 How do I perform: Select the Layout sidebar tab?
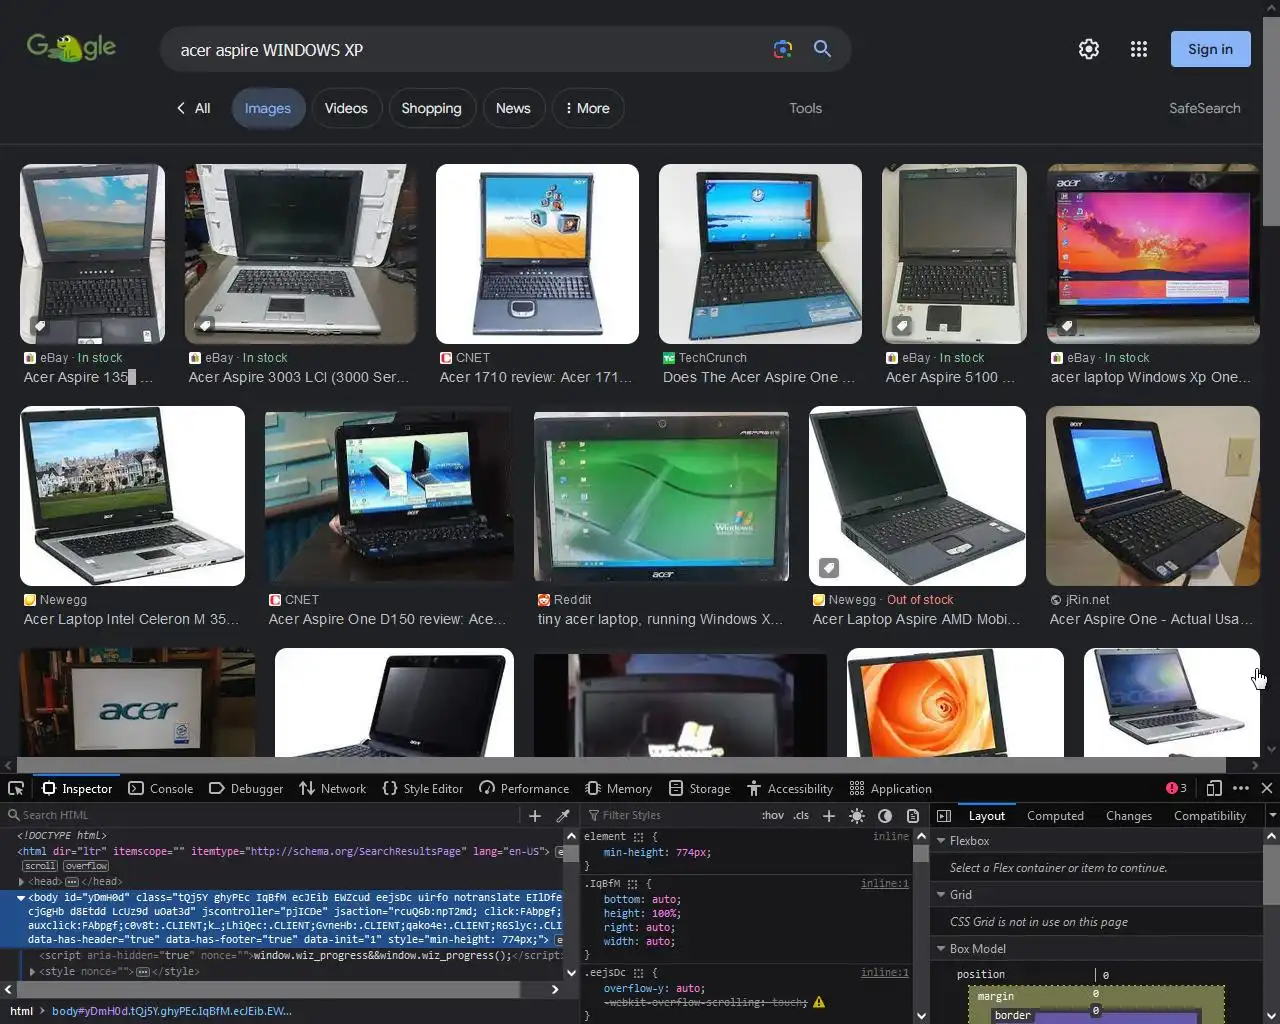click(x=987, y=815)
